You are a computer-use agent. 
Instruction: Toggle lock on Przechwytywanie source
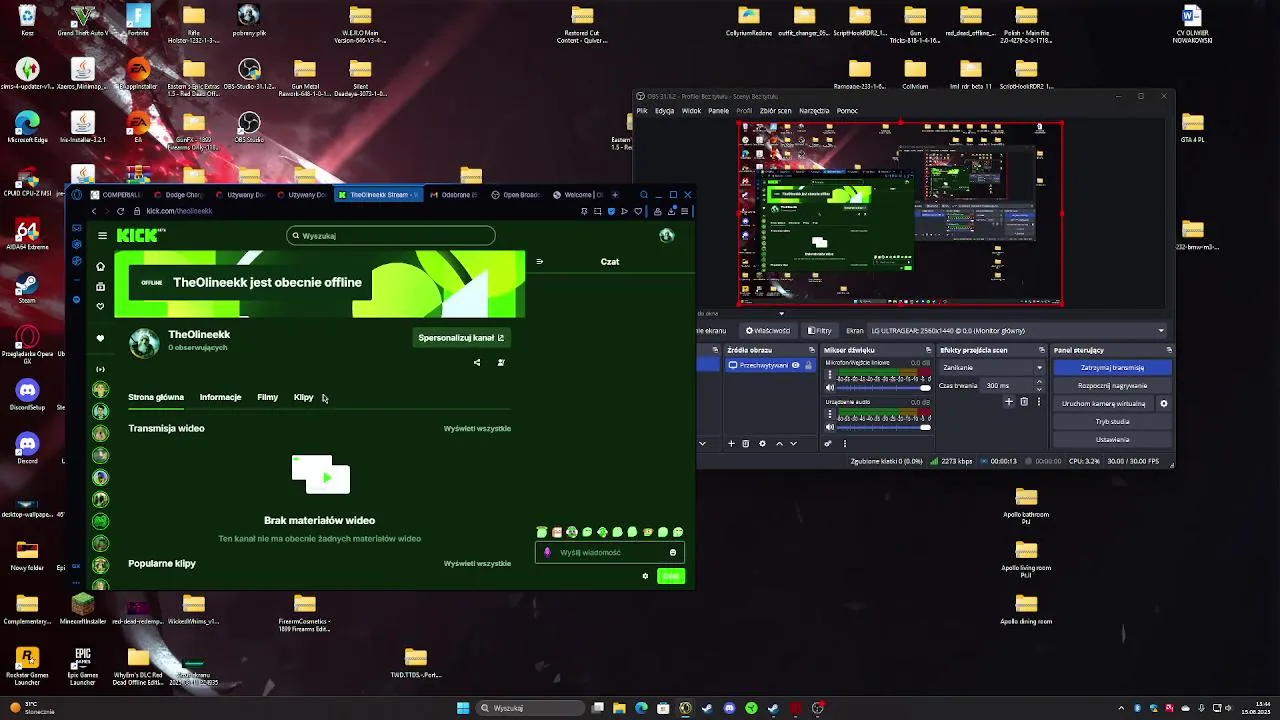pyautogui.click(x=809, y=366)
